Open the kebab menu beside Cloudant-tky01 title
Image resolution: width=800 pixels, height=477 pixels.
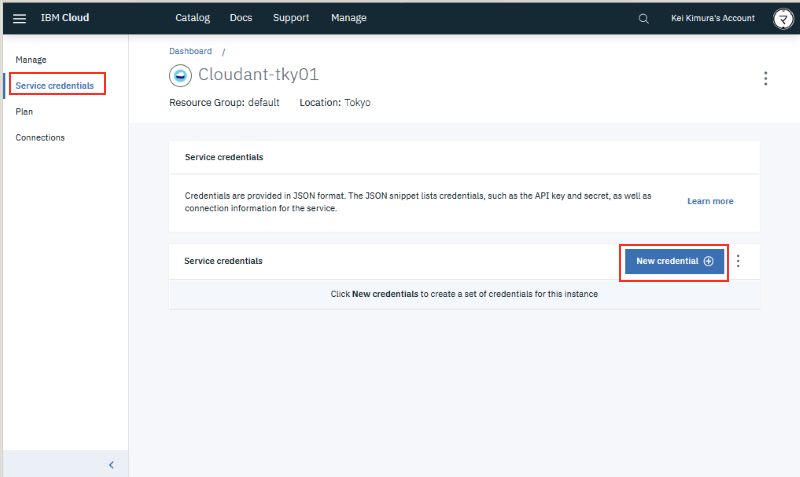[765, 78]
